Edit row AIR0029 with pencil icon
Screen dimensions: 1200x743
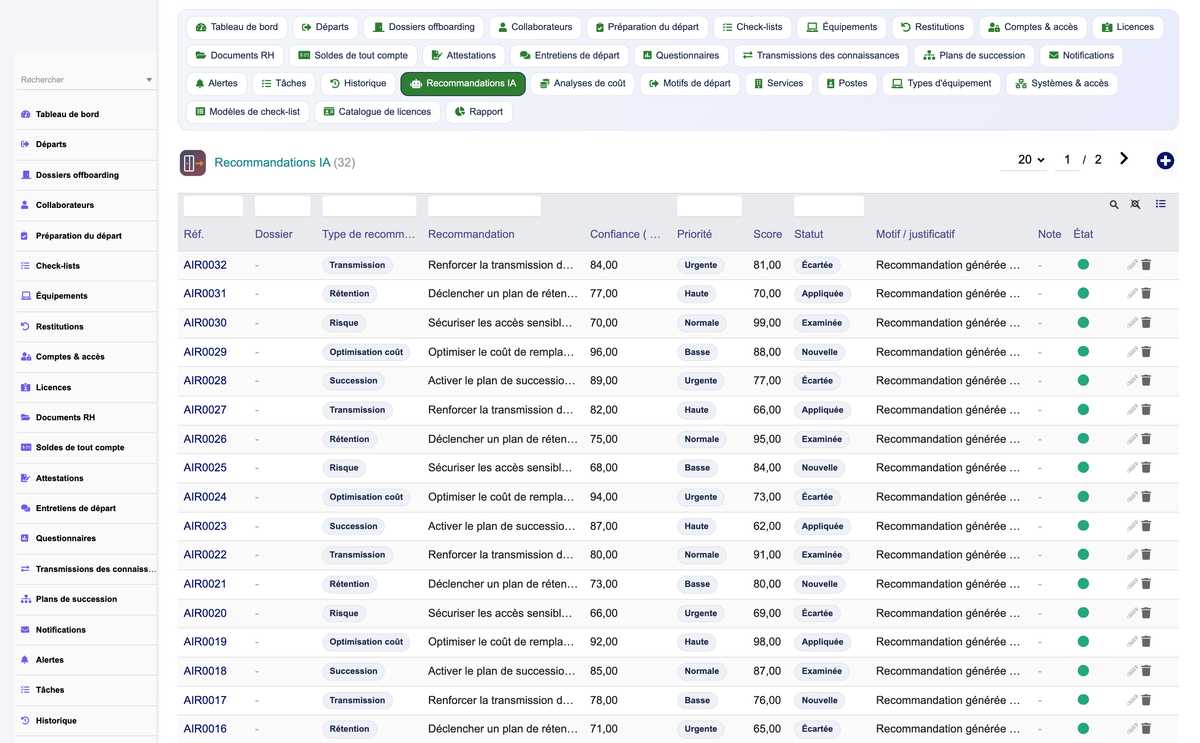click(1132, 352)
